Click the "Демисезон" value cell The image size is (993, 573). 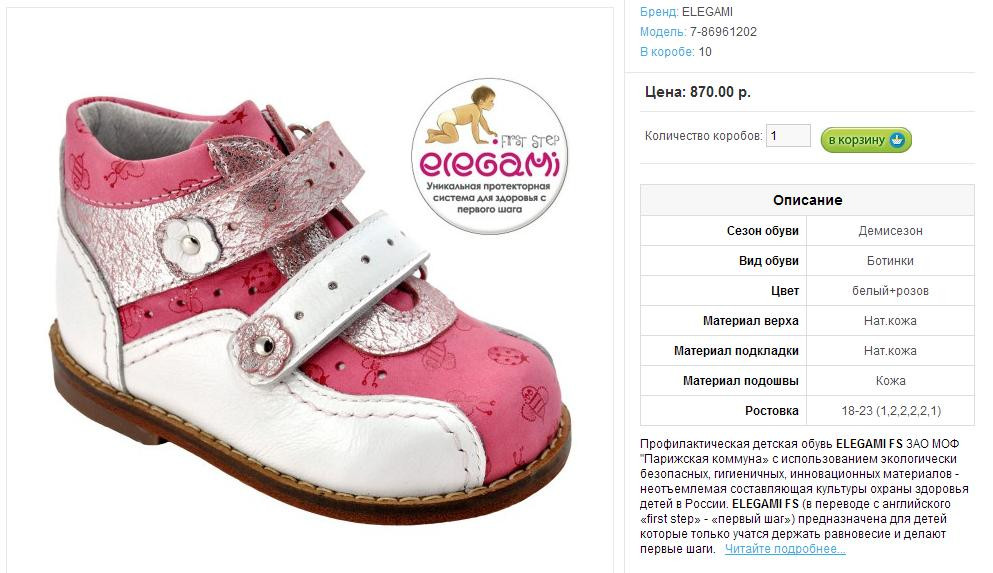click(x=890, y=231)
